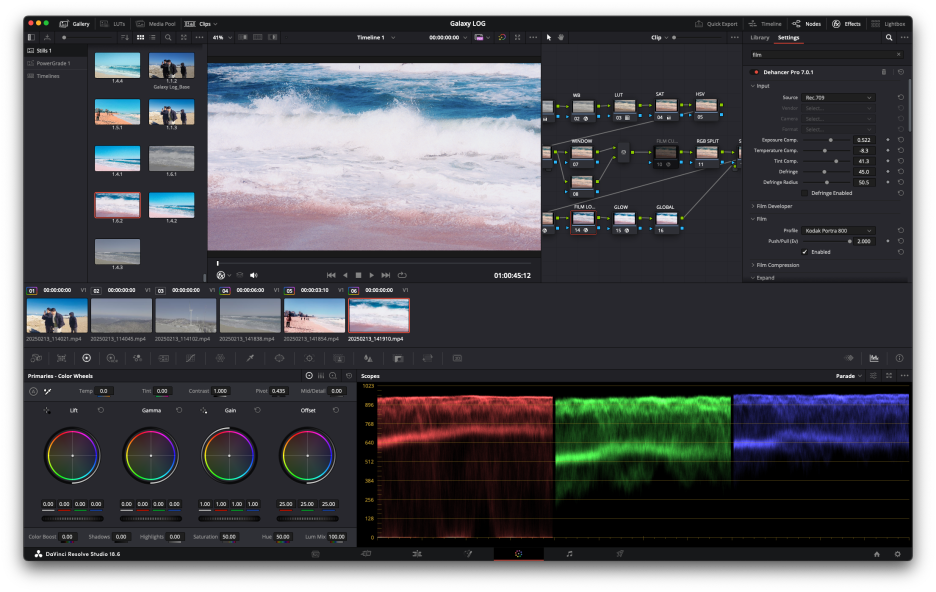Image resolution: width=936 pixels, height=592 pixels.
Task: Open the Camera Raw palette
Action: 36,358
